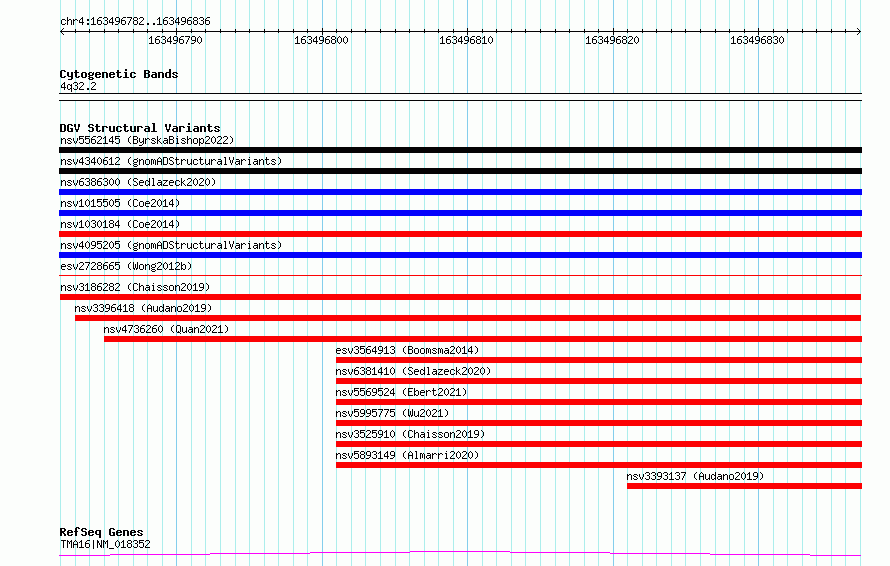Click the red bar under nsv5893149
Image resolution: width=890 pixels, height=566 pixels.
pos(599,465)
